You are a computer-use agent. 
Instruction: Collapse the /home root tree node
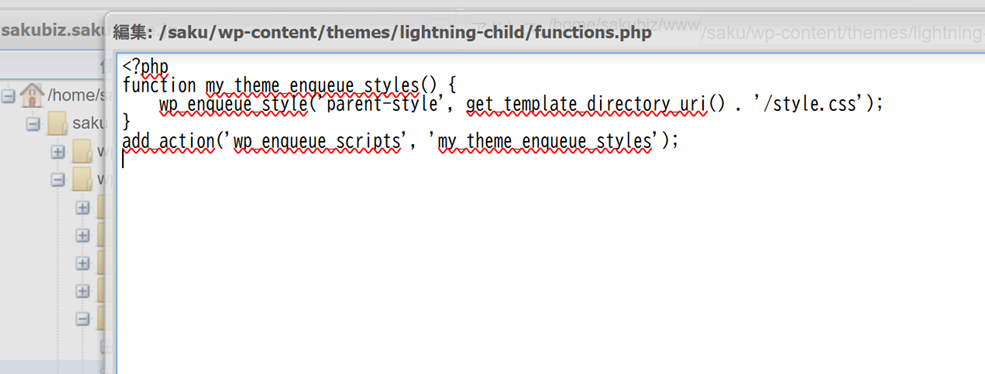8,96
